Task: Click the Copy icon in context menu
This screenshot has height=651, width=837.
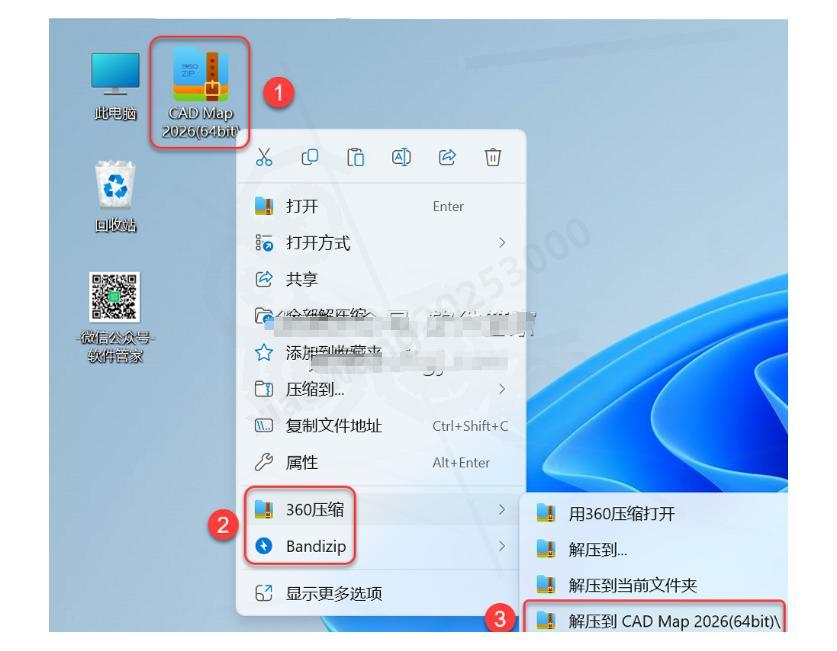Action: click(x=310, y=157)
